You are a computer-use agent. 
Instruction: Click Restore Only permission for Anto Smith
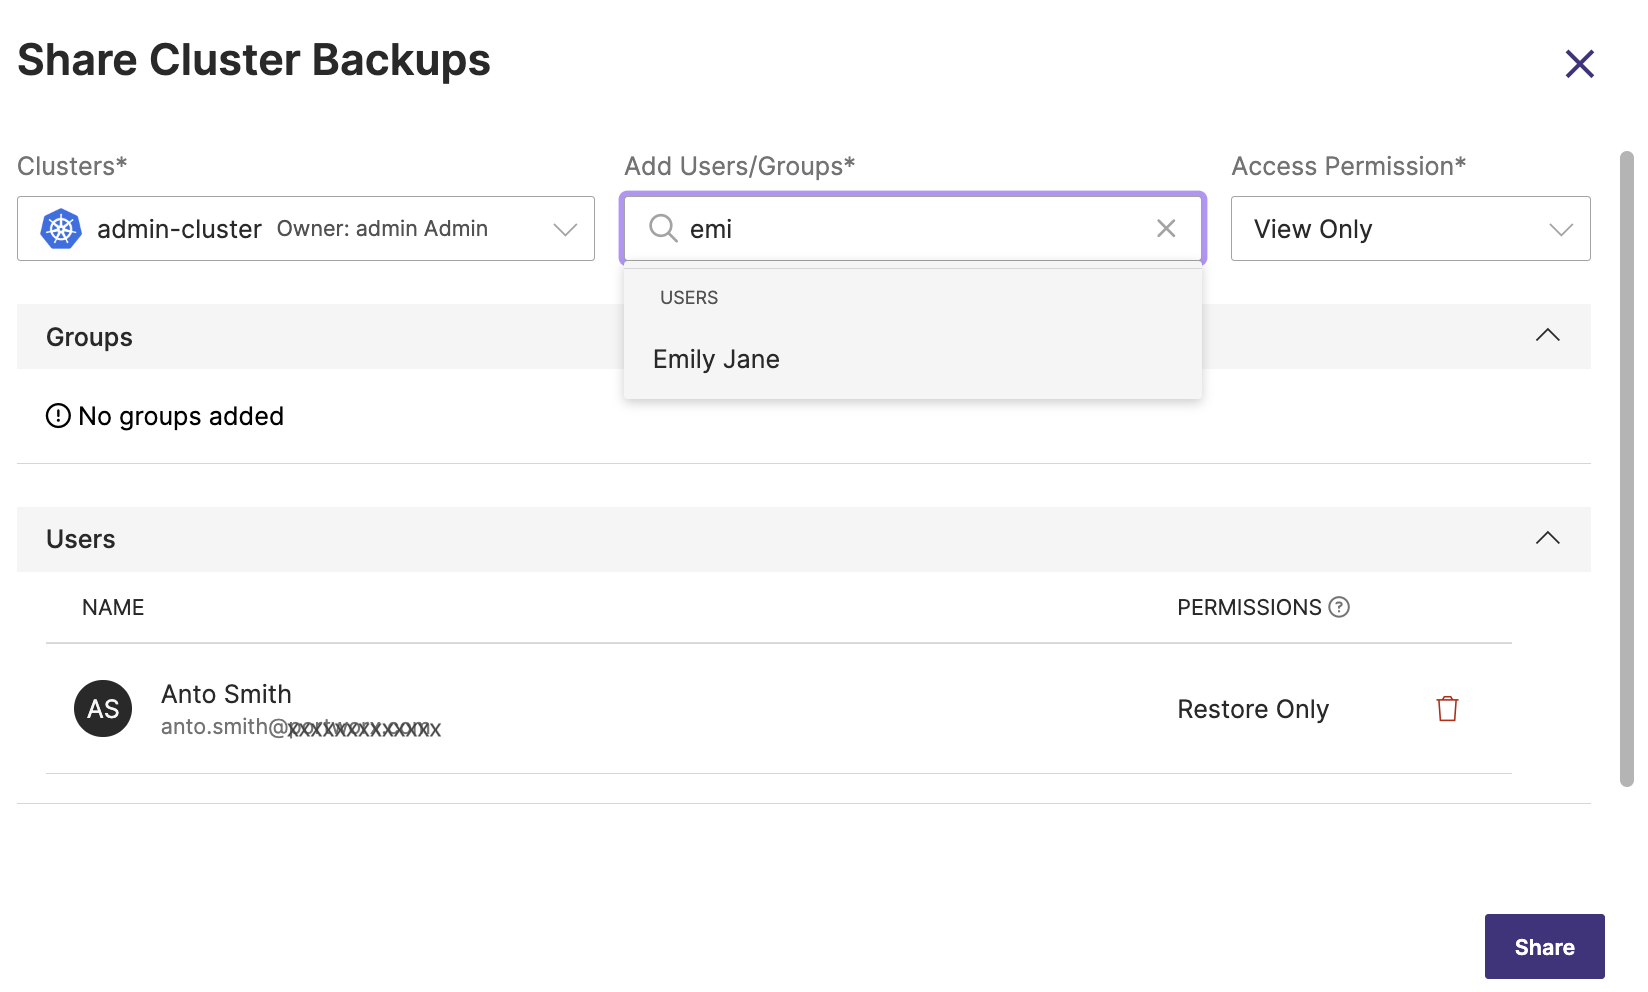click(x=1252, y=709)
